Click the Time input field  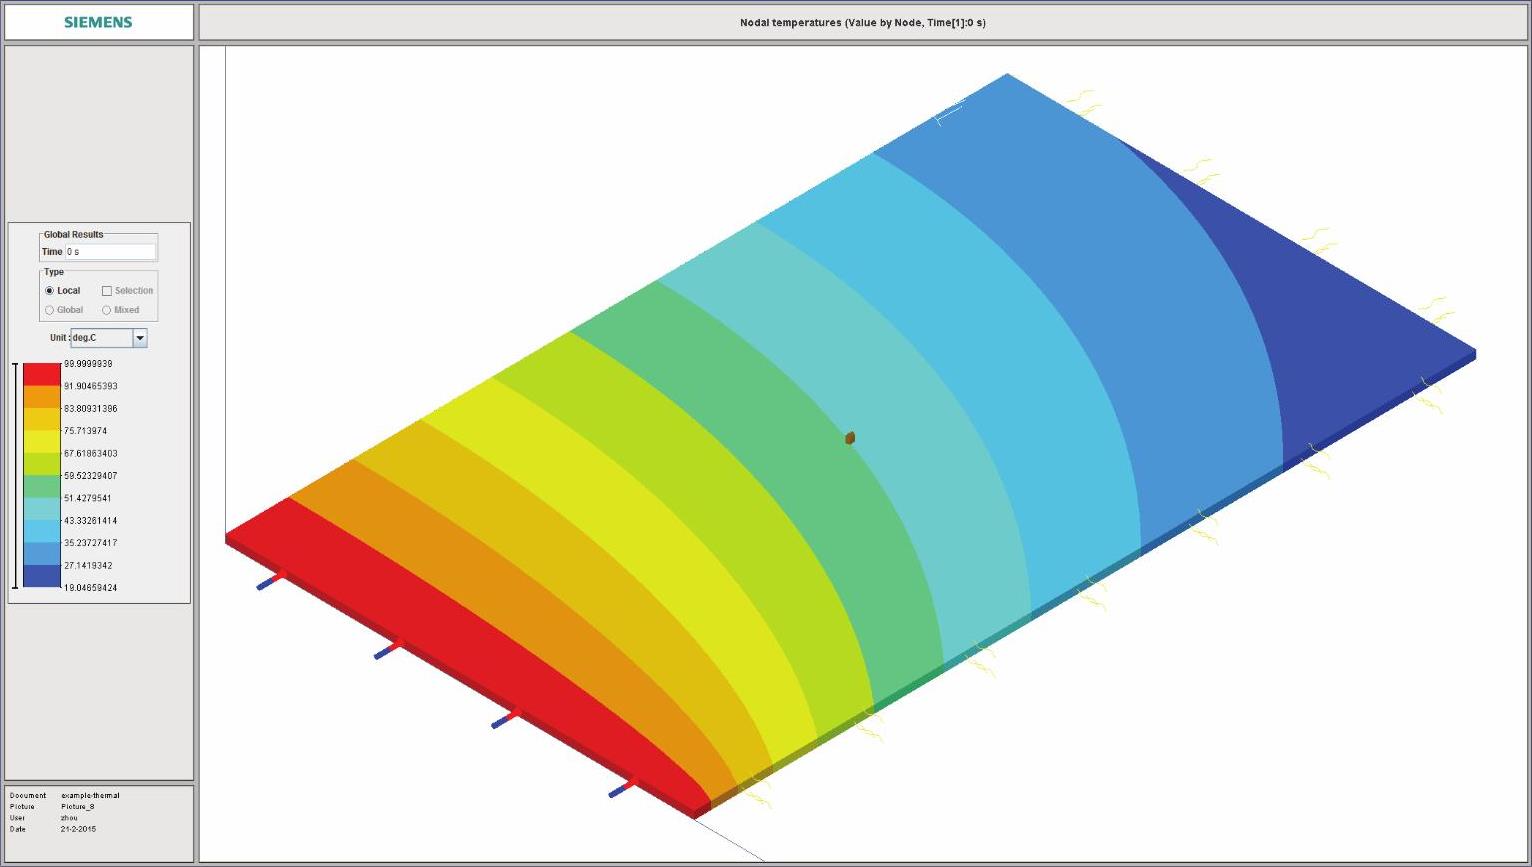click(110, 252)
